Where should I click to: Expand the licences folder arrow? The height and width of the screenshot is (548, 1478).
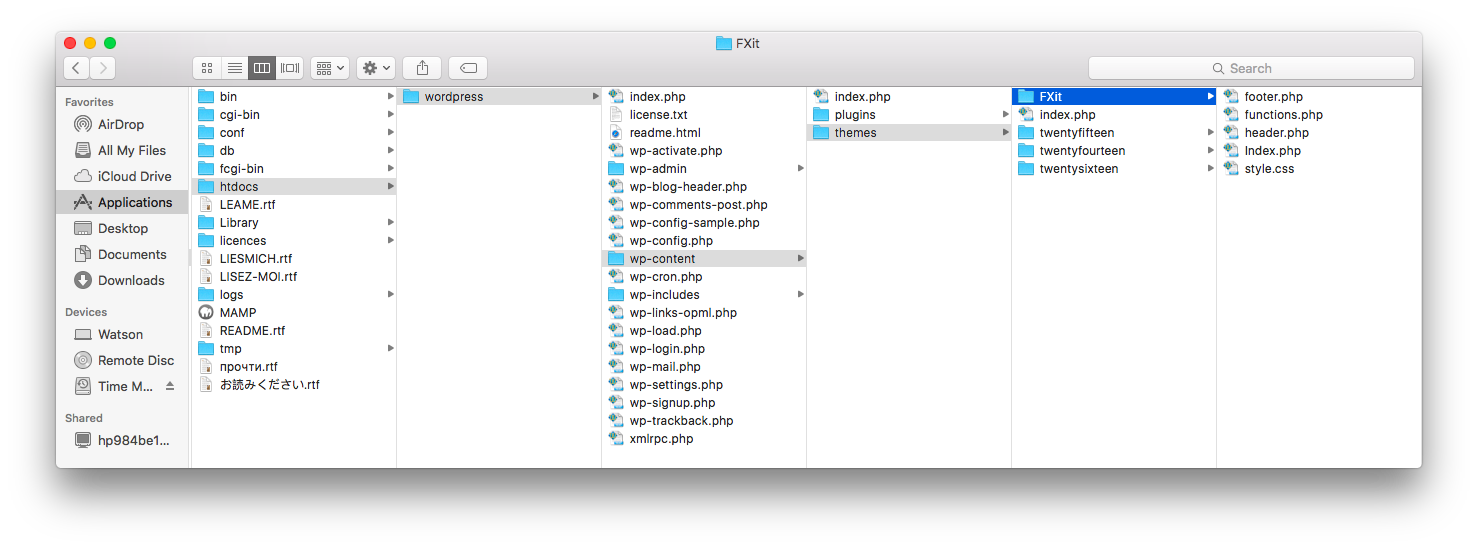point(391,241)
